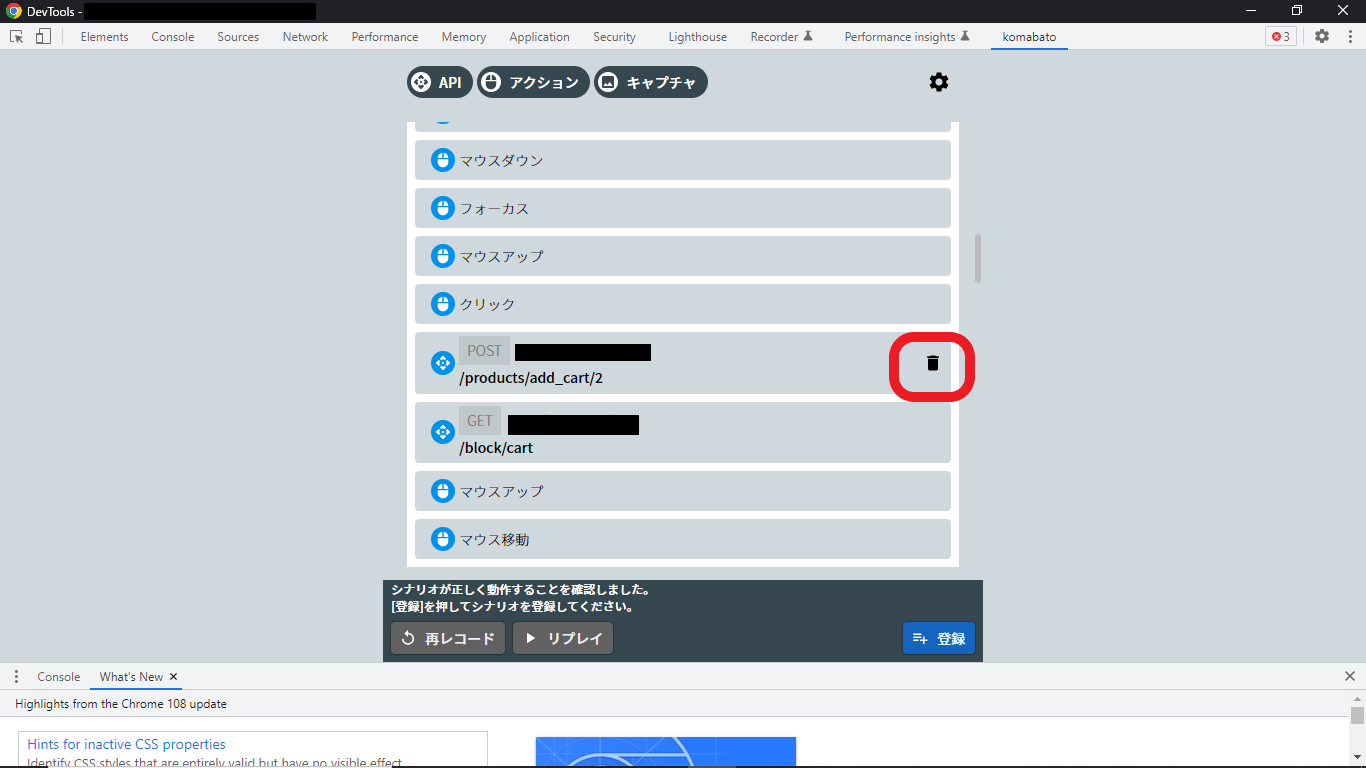
Task: Click the /block/cart path text
Action: point(496,448)
